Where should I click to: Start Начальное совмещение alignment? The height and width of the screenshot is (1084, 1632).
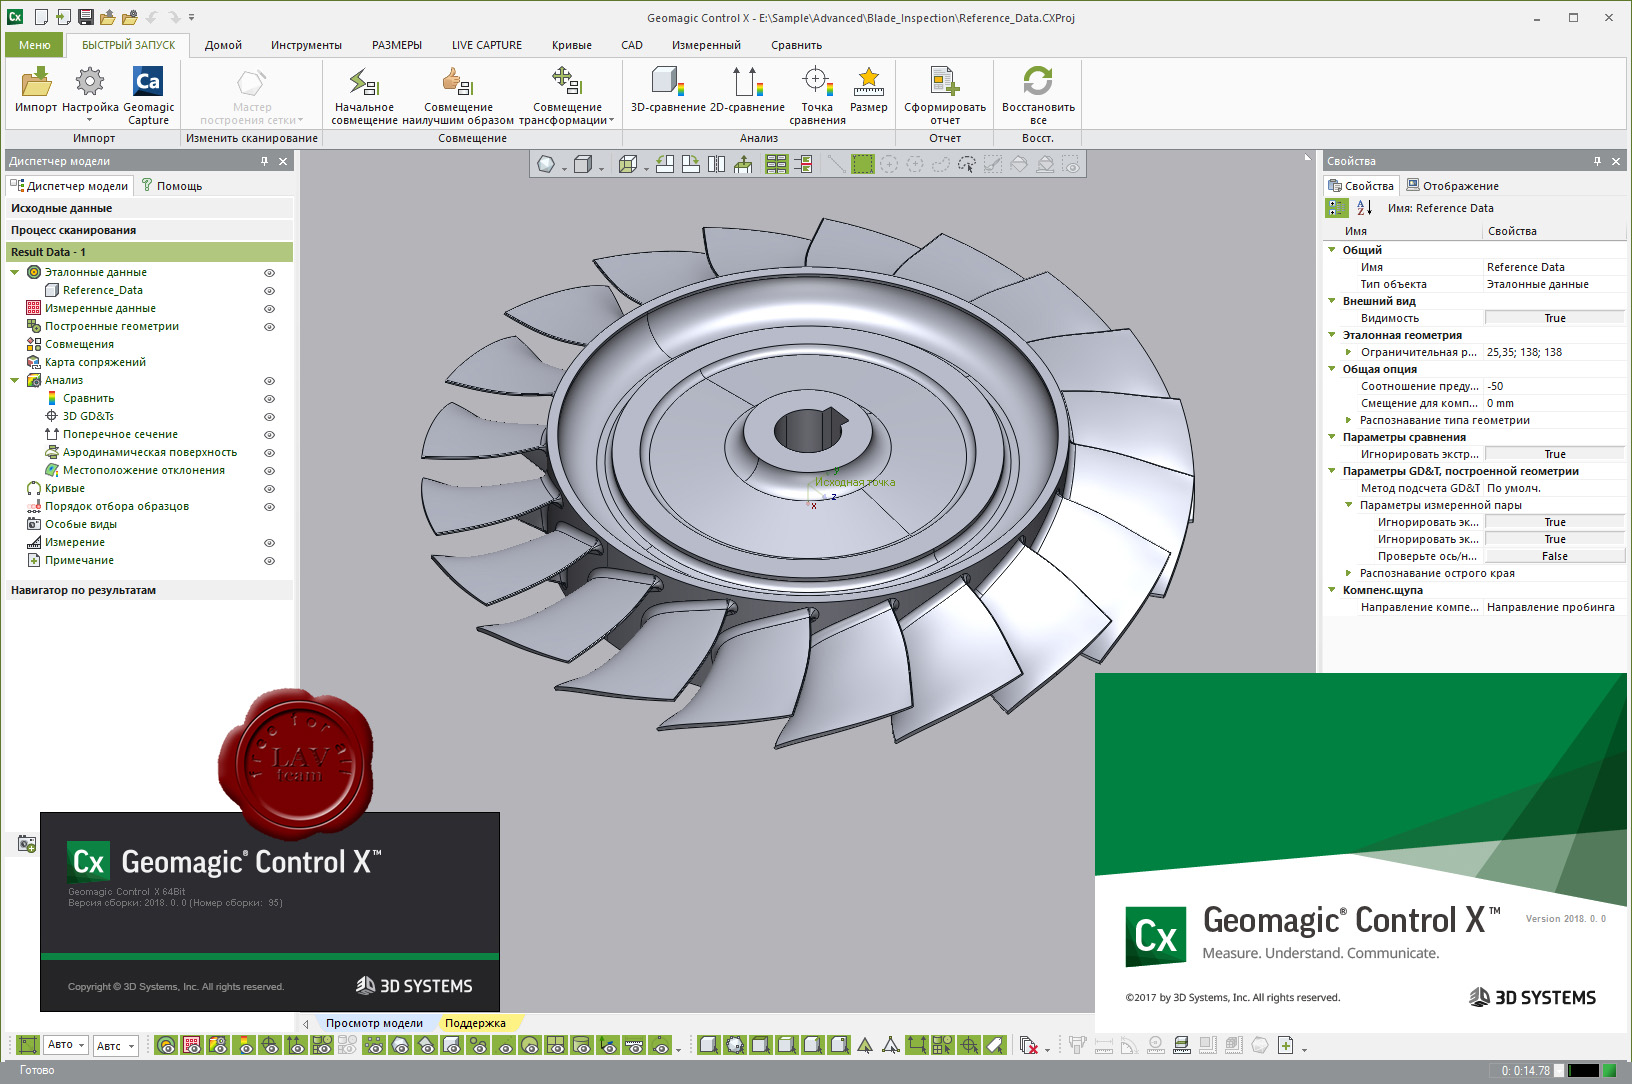(364, 95)
